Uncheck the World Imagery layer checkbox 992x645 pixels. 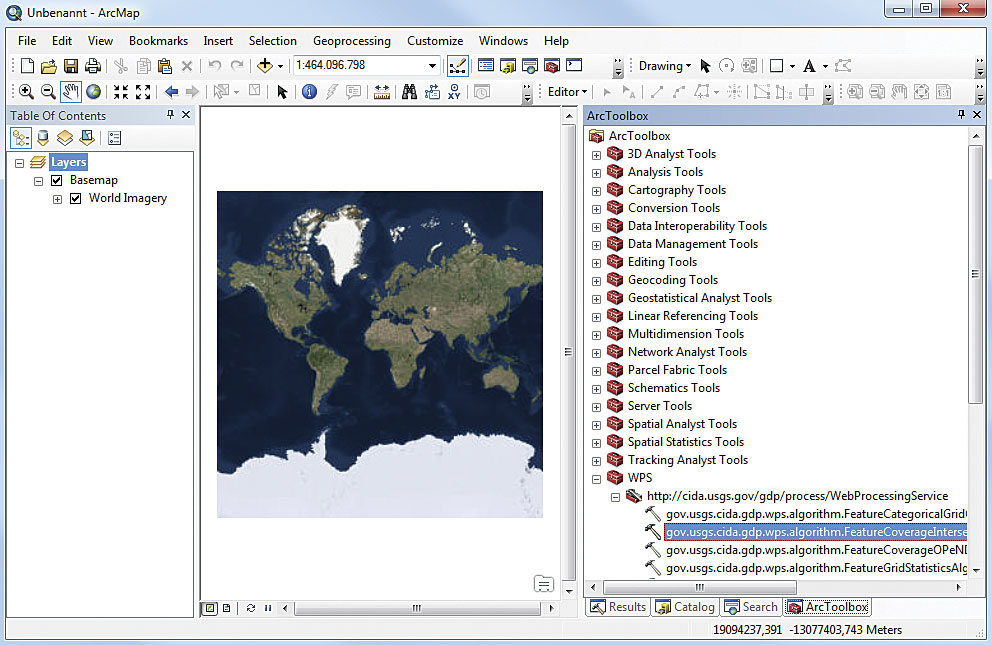tap(75, 198)
